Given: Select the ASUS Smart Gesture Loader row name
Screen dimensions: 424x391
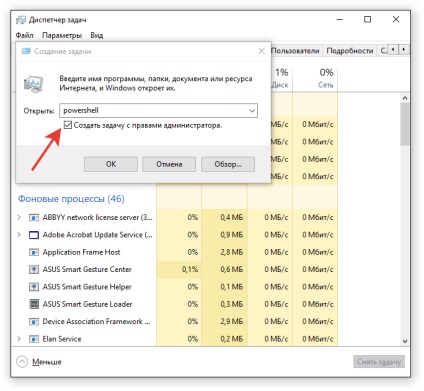Looking at the screenshot, I should pyautogui.click(x=87, y=304).
